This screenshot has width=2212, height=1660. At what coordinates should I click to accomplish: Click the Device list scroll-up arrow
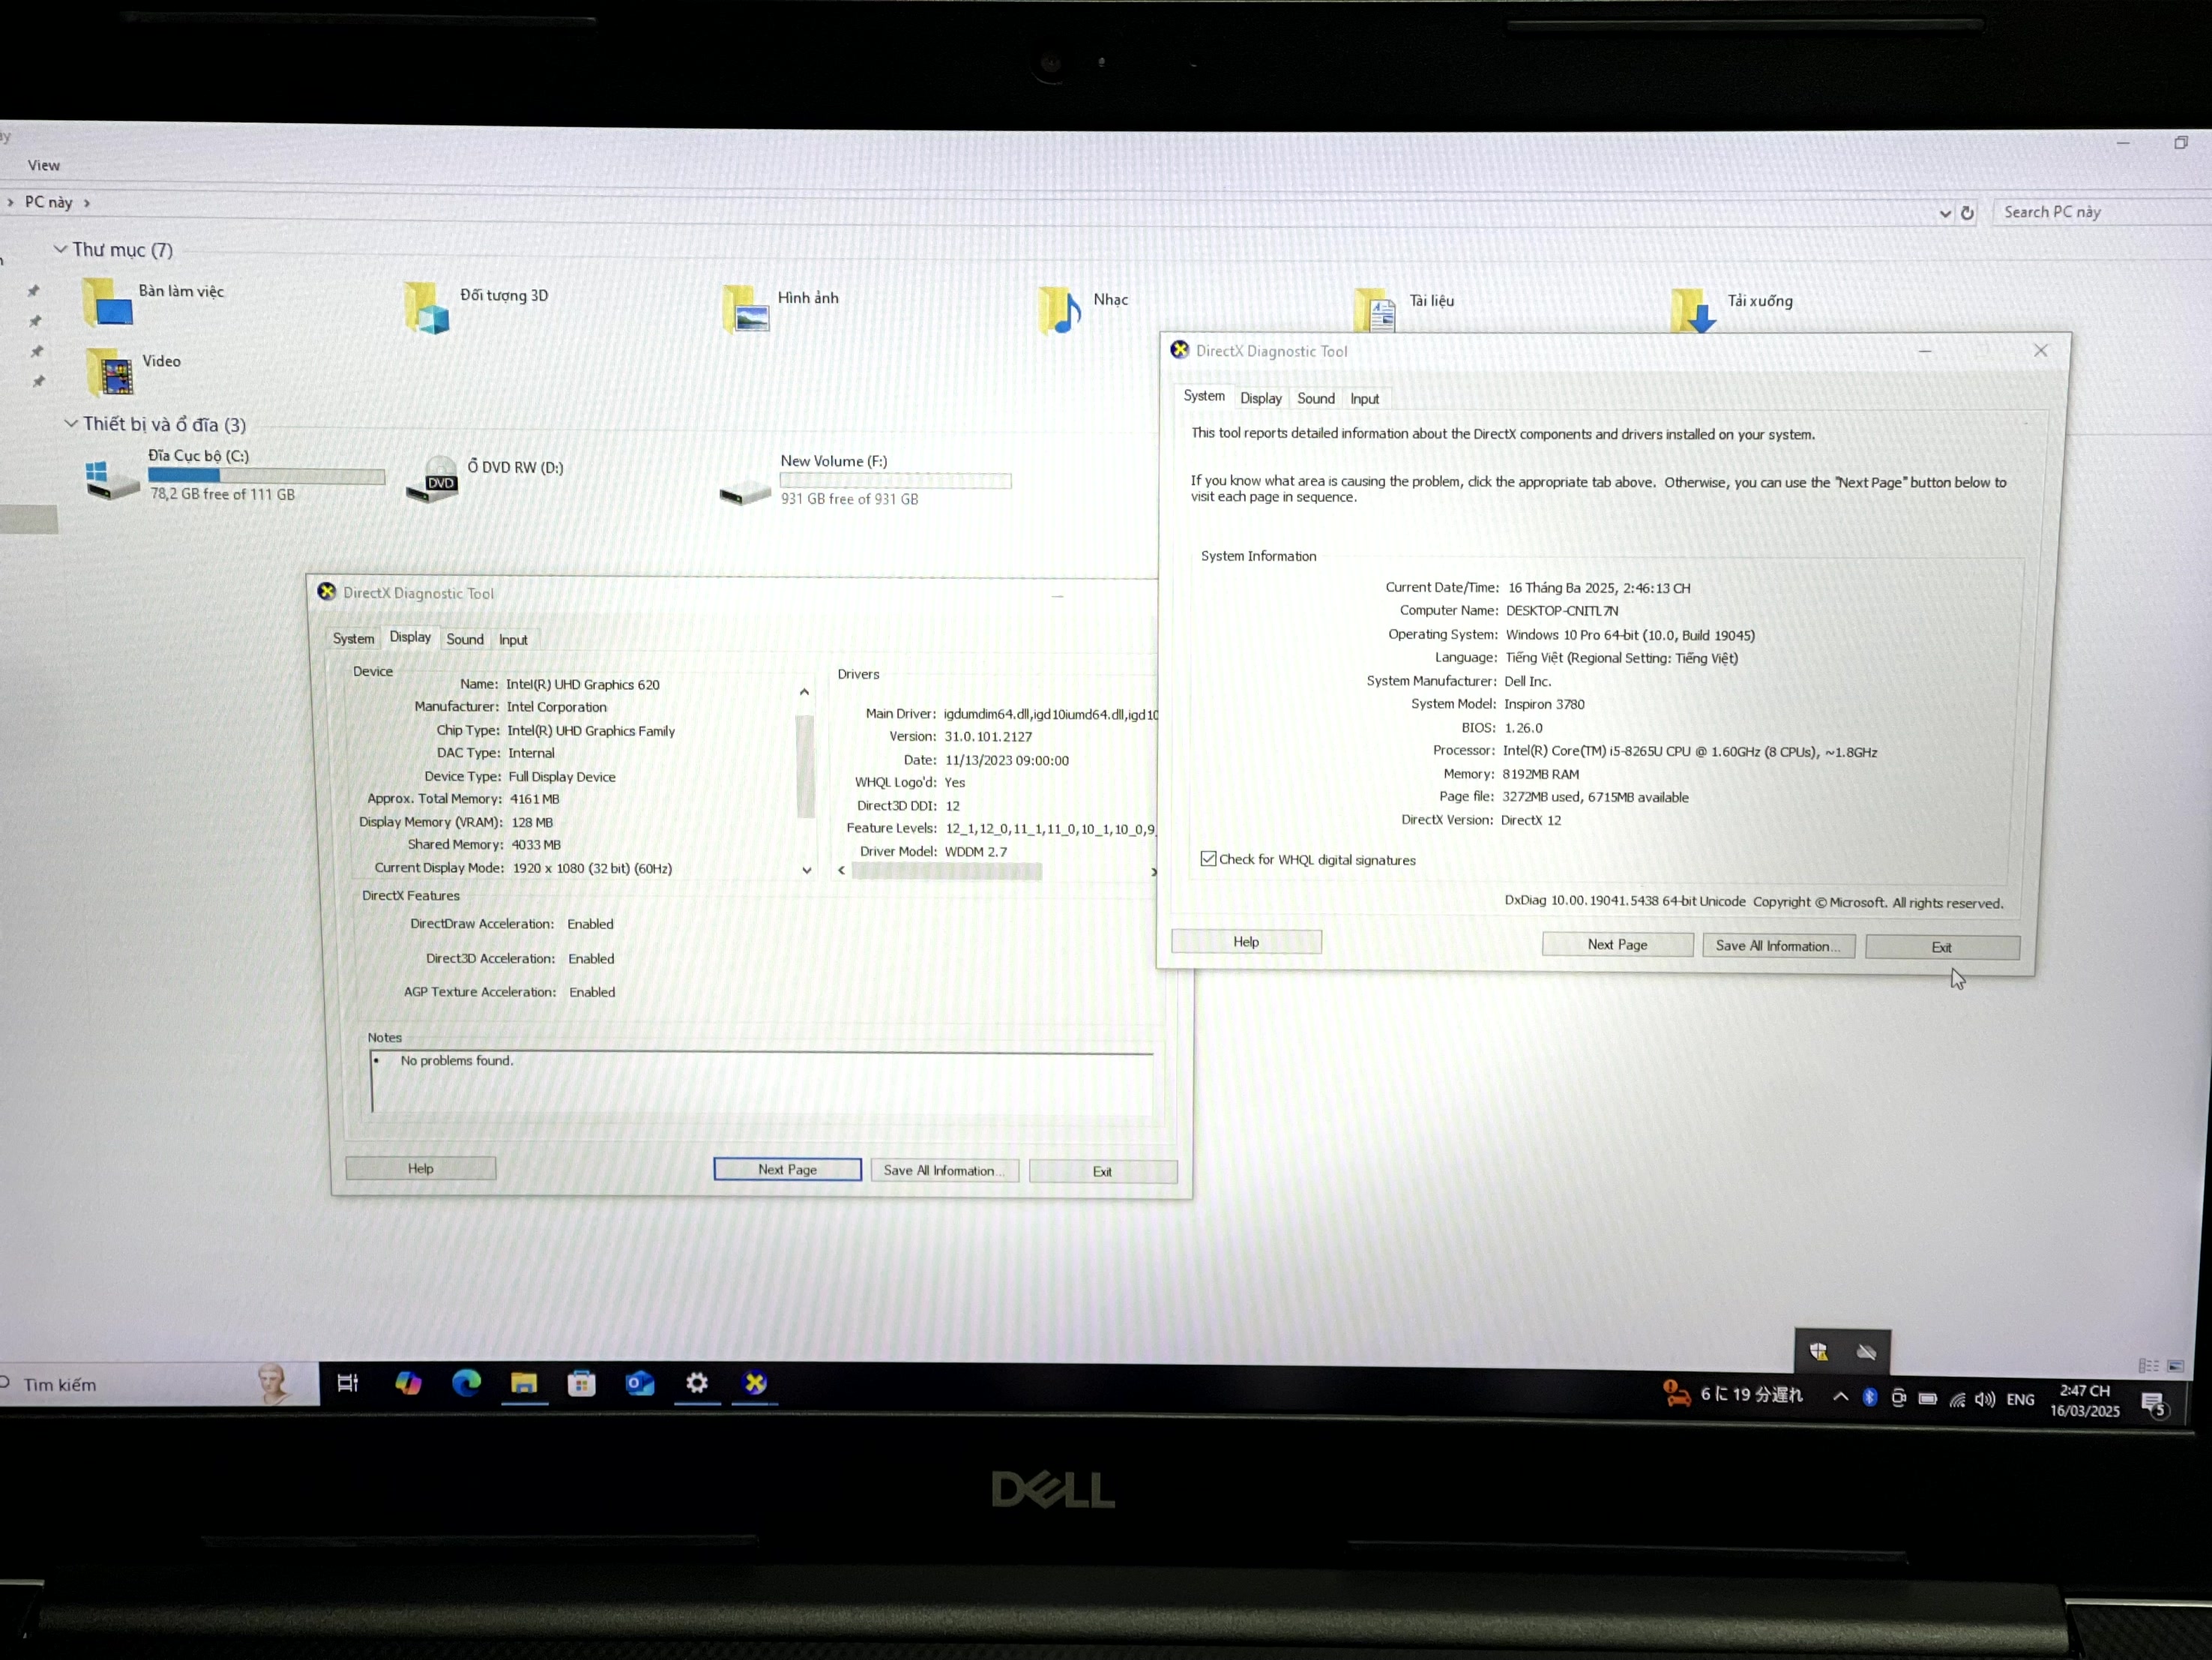coord(804,692)
